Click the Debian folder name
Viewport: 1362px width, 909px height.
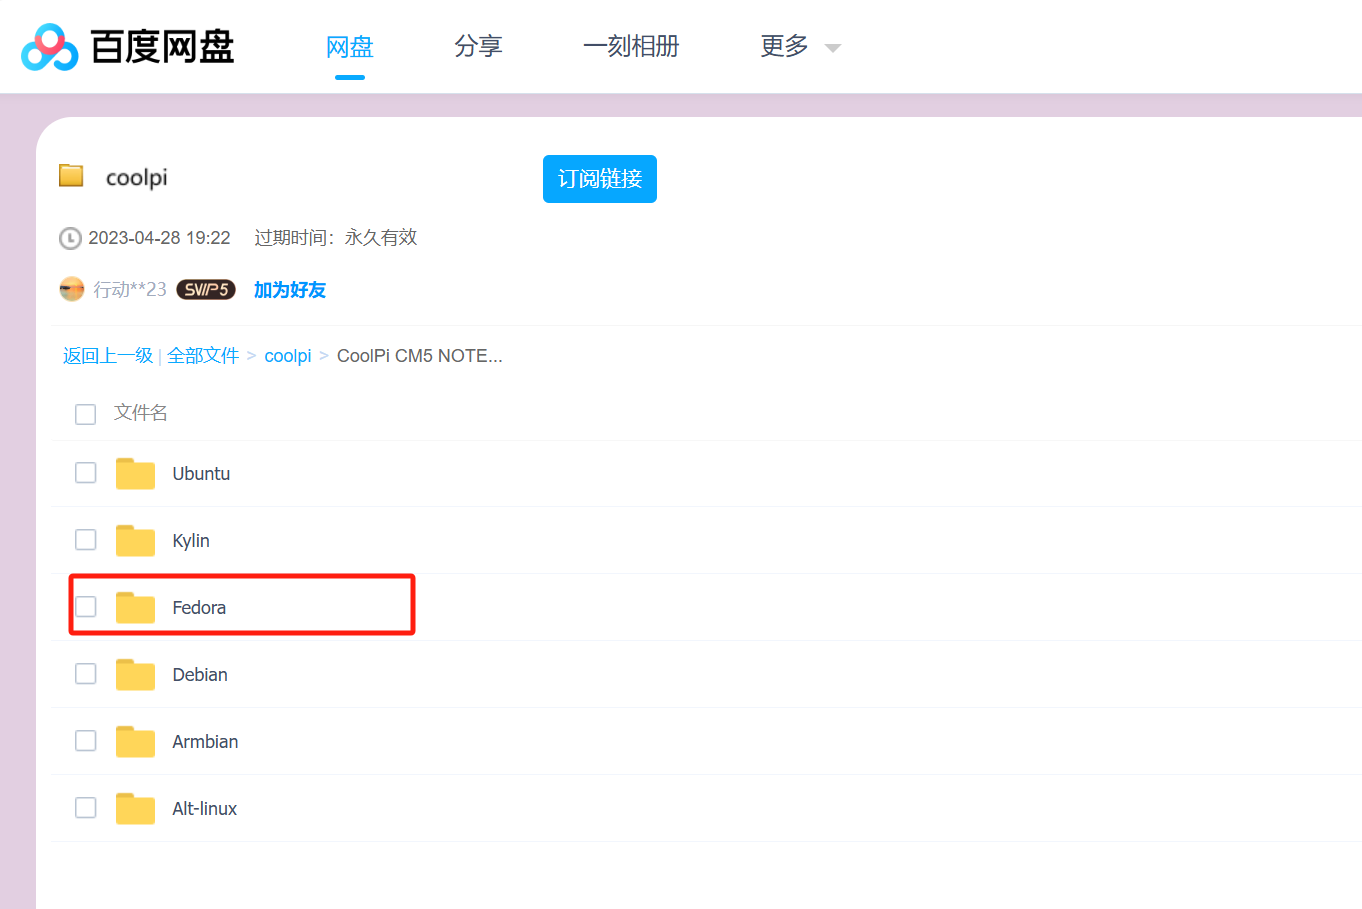(200, 675)
